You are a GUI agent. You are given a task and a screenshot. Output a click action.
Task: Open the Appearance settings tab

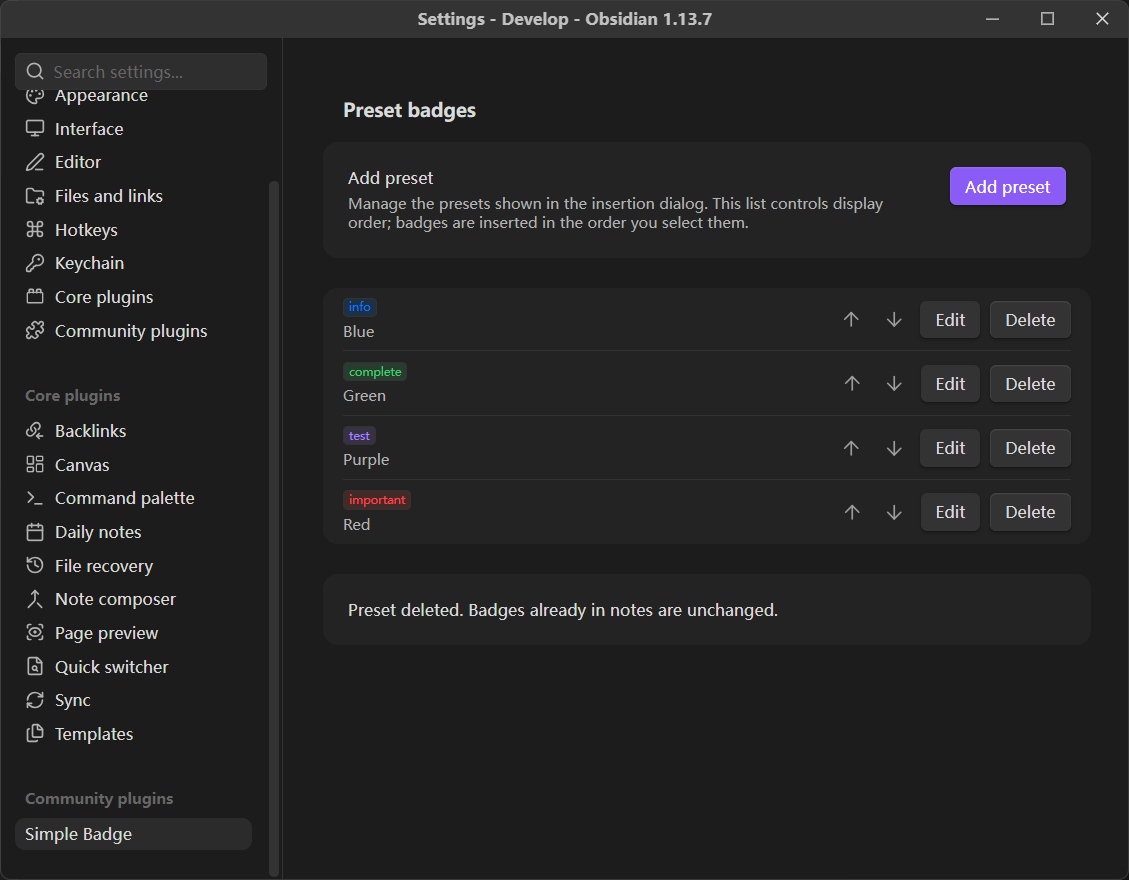tap(133, 96)
